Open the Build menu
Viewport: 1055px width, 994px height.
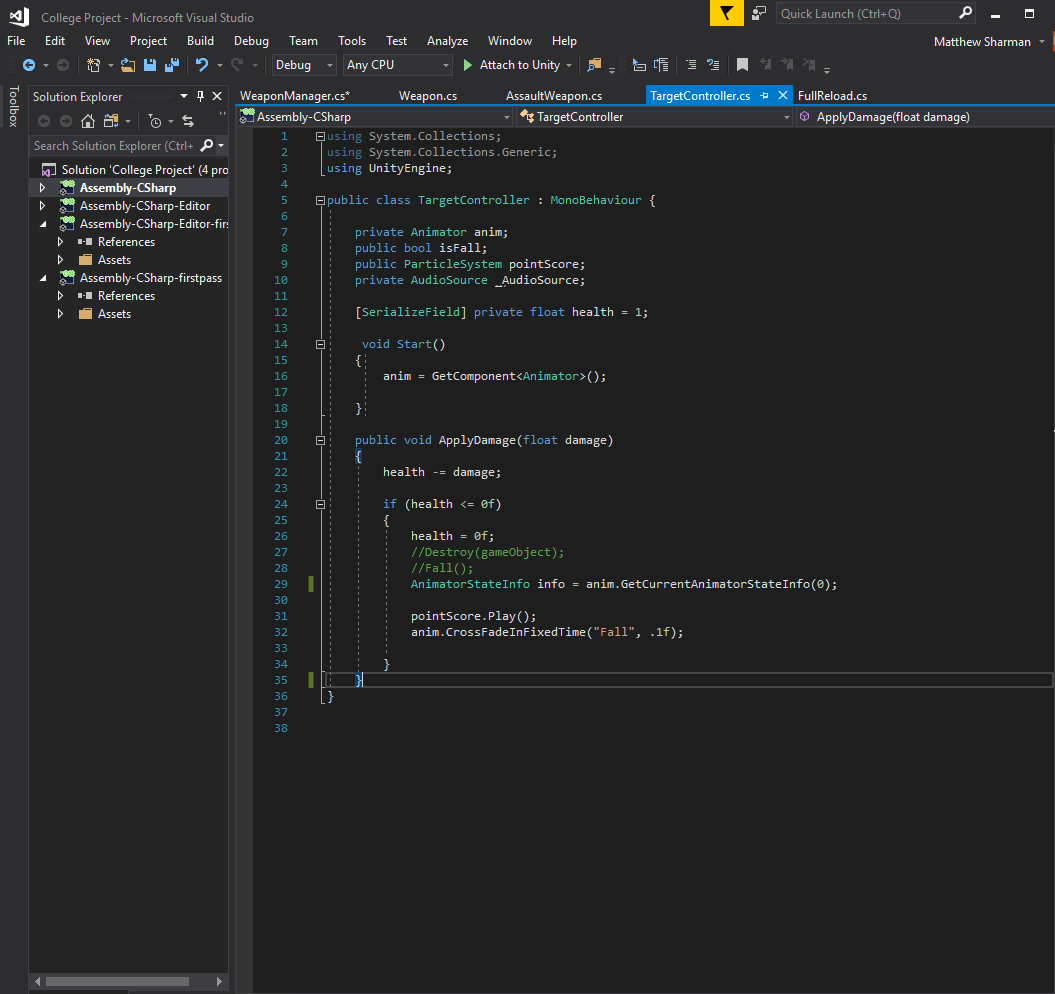[200, 41]
